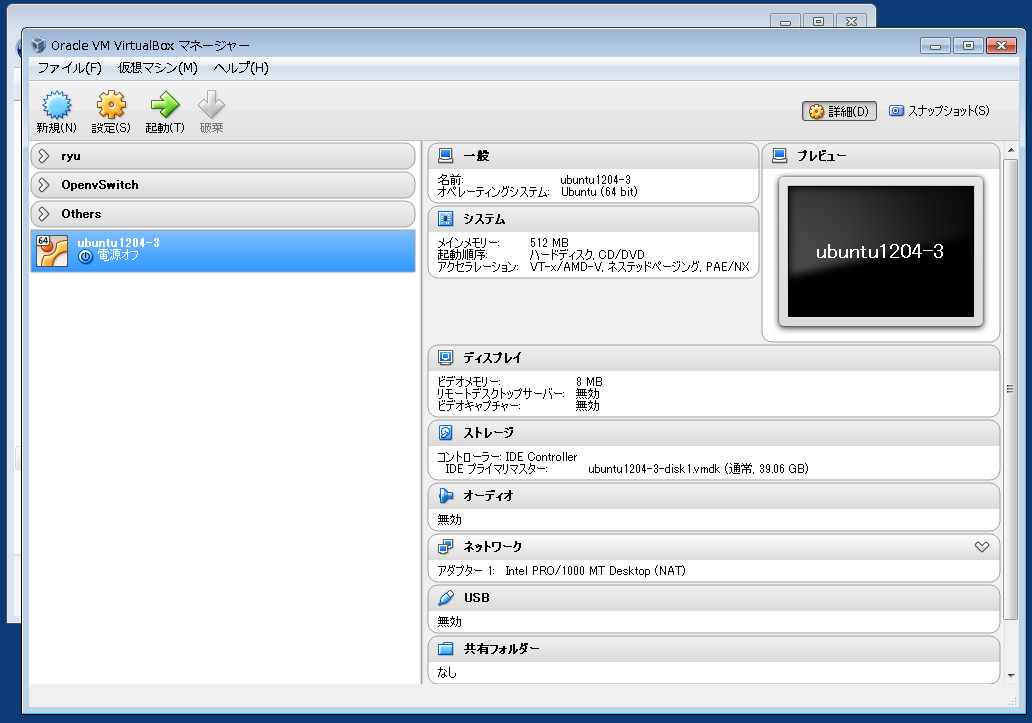Click the ubuntu1204-3 preview thumbnail
The height and width of the screenshot is (723, 1032).
(x=879, y=251)
